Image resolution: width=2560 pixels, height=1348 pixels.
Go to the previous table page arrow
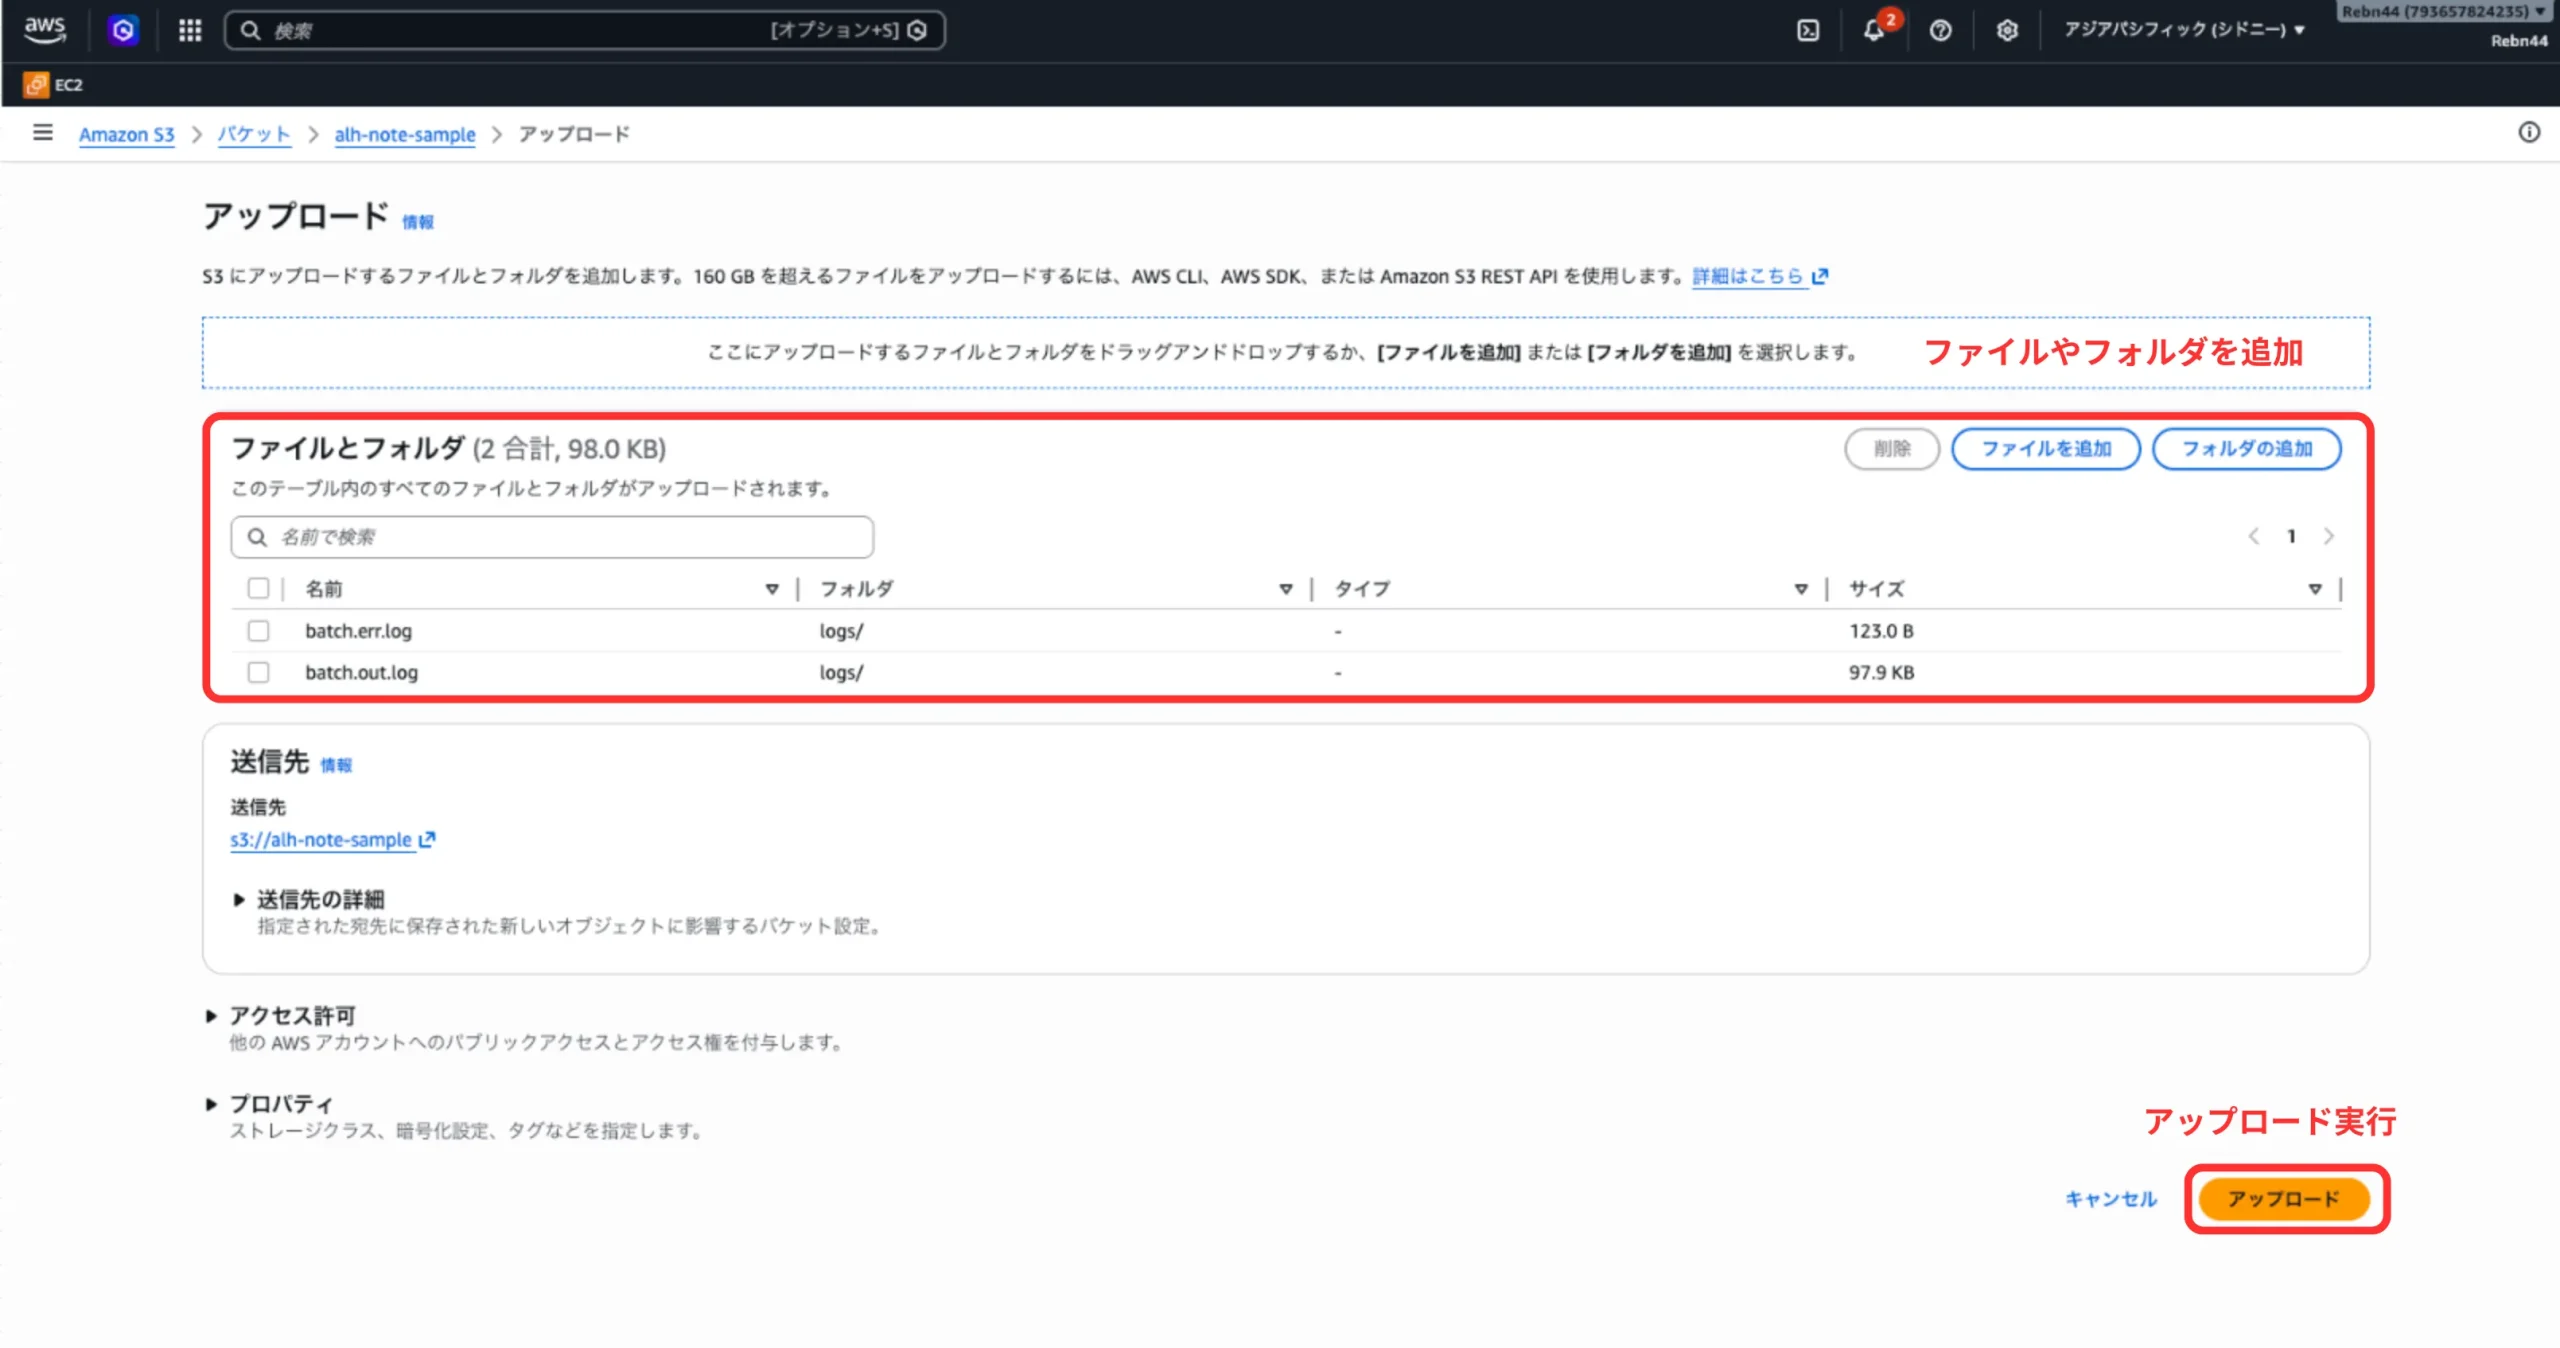tap(2254, 537)
